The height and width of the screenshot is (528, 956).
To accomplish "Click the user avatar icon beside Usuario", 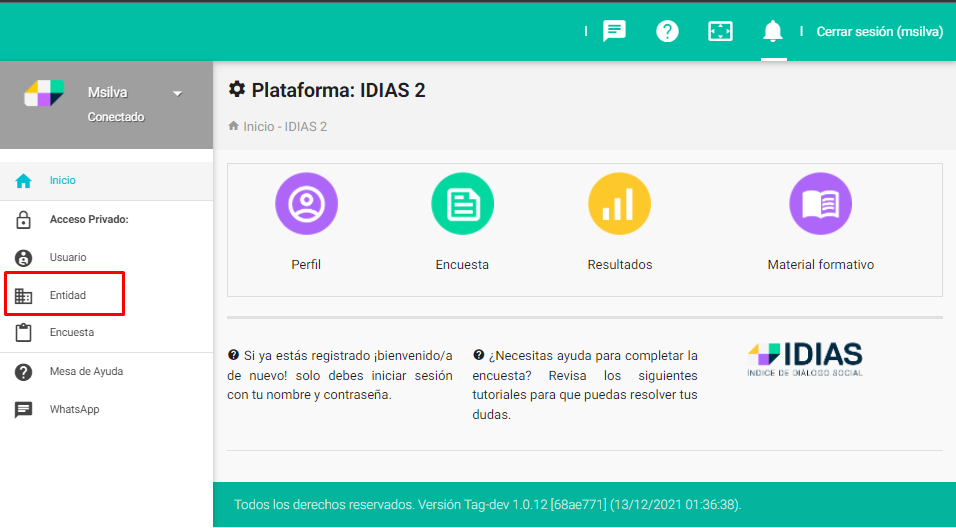I will (23, 258).
